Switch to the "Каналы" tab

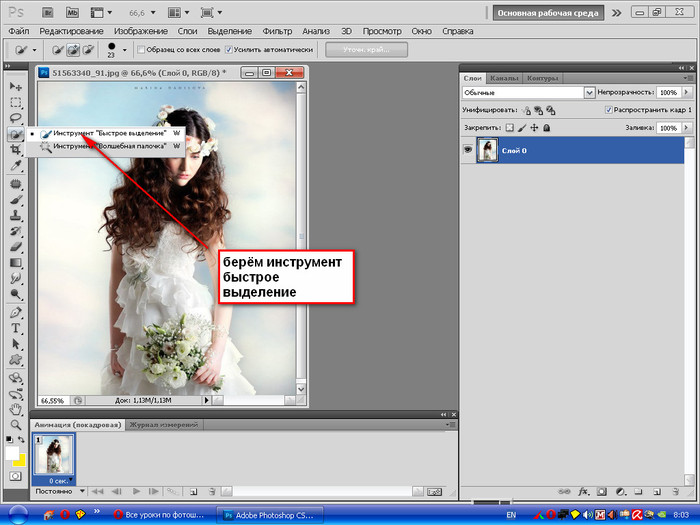[506, 77]
